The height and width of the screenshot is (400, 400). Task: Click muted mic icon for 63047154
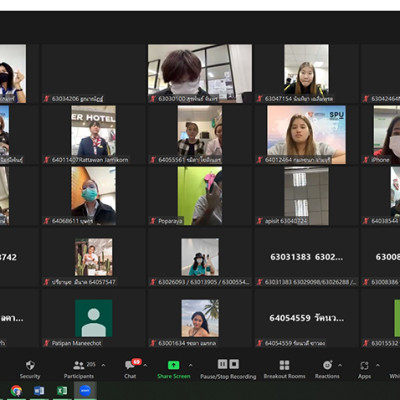pyautogui.click(x=260, y=99)
